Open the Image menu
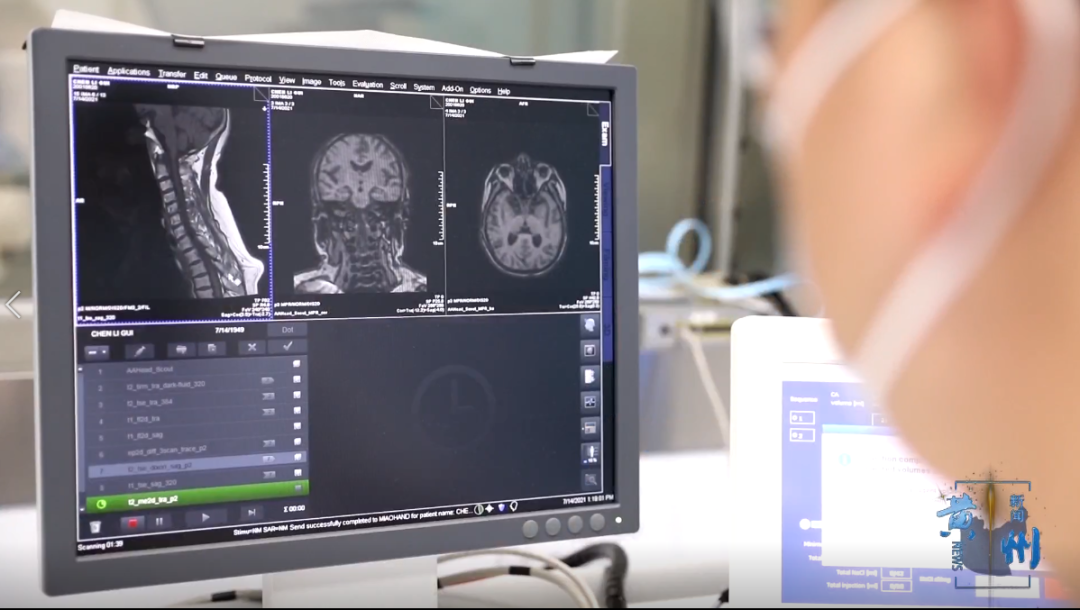The width and height of the screenshot is (1080, 610). click(x=311, y=81)
